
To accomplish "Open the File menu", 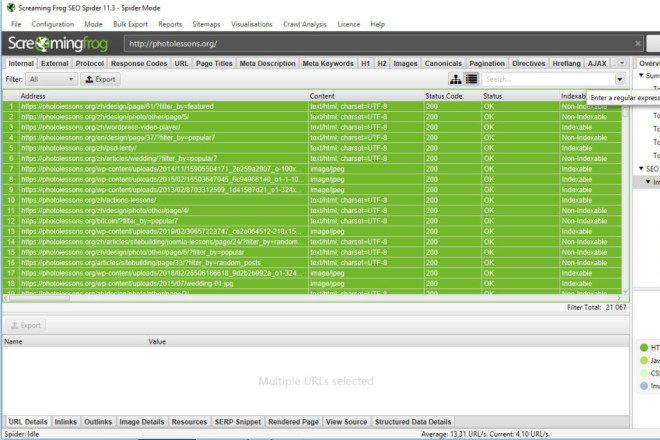I will click(16, 24).
